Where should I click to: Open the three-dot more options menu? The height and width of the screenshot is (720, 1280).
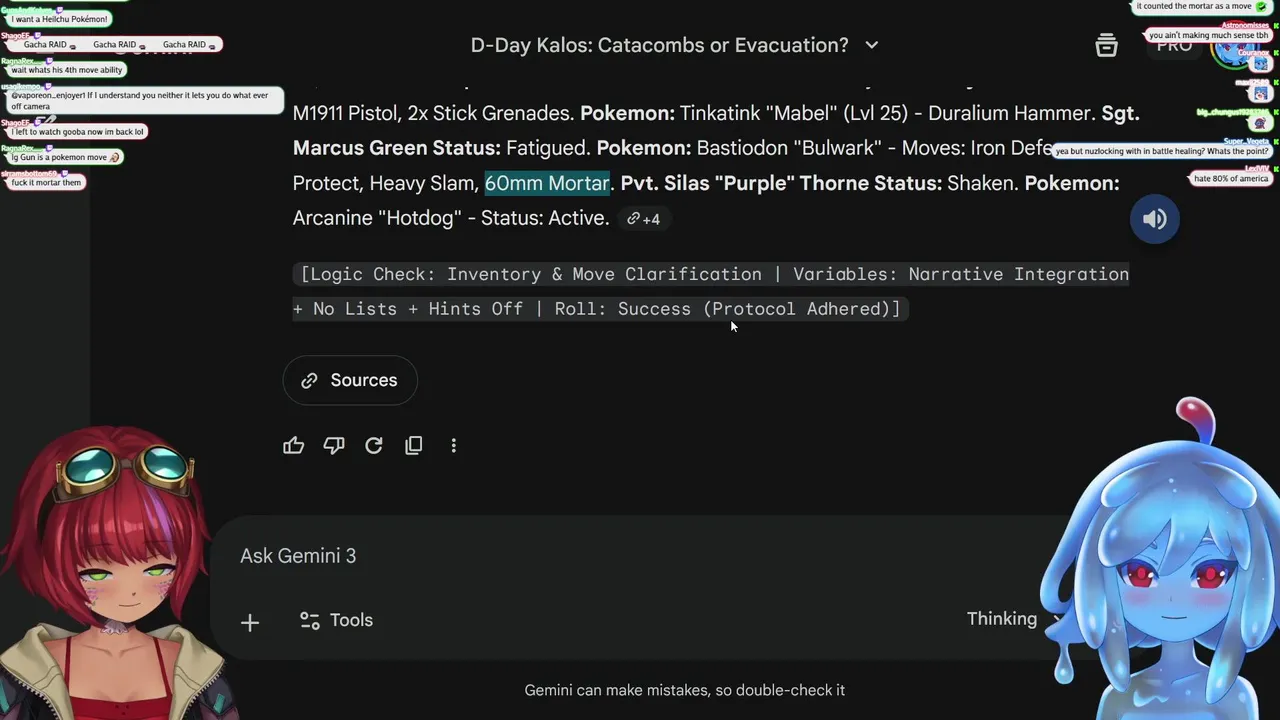tap(454, 446)
